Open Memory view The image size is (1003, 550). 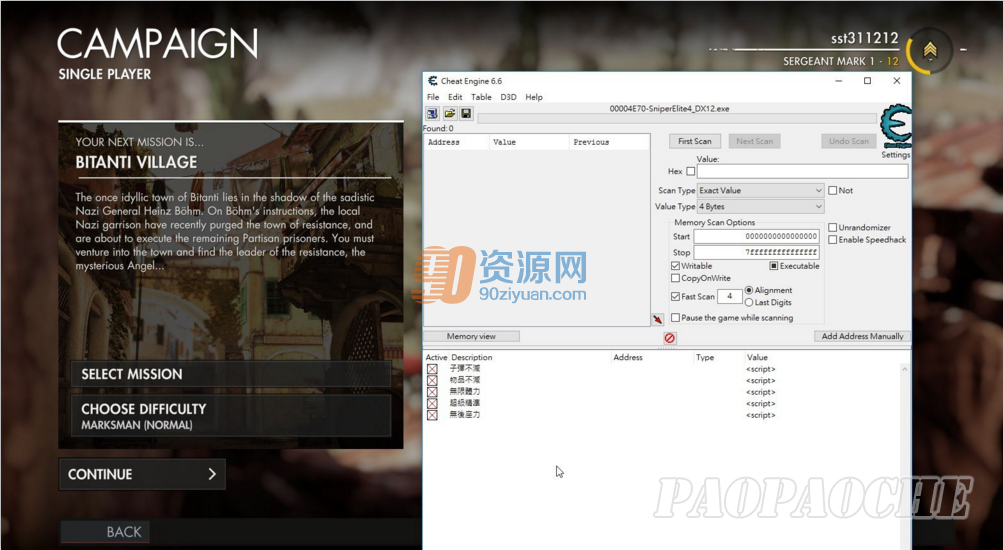pyautogui.click(x=471, y=336)
